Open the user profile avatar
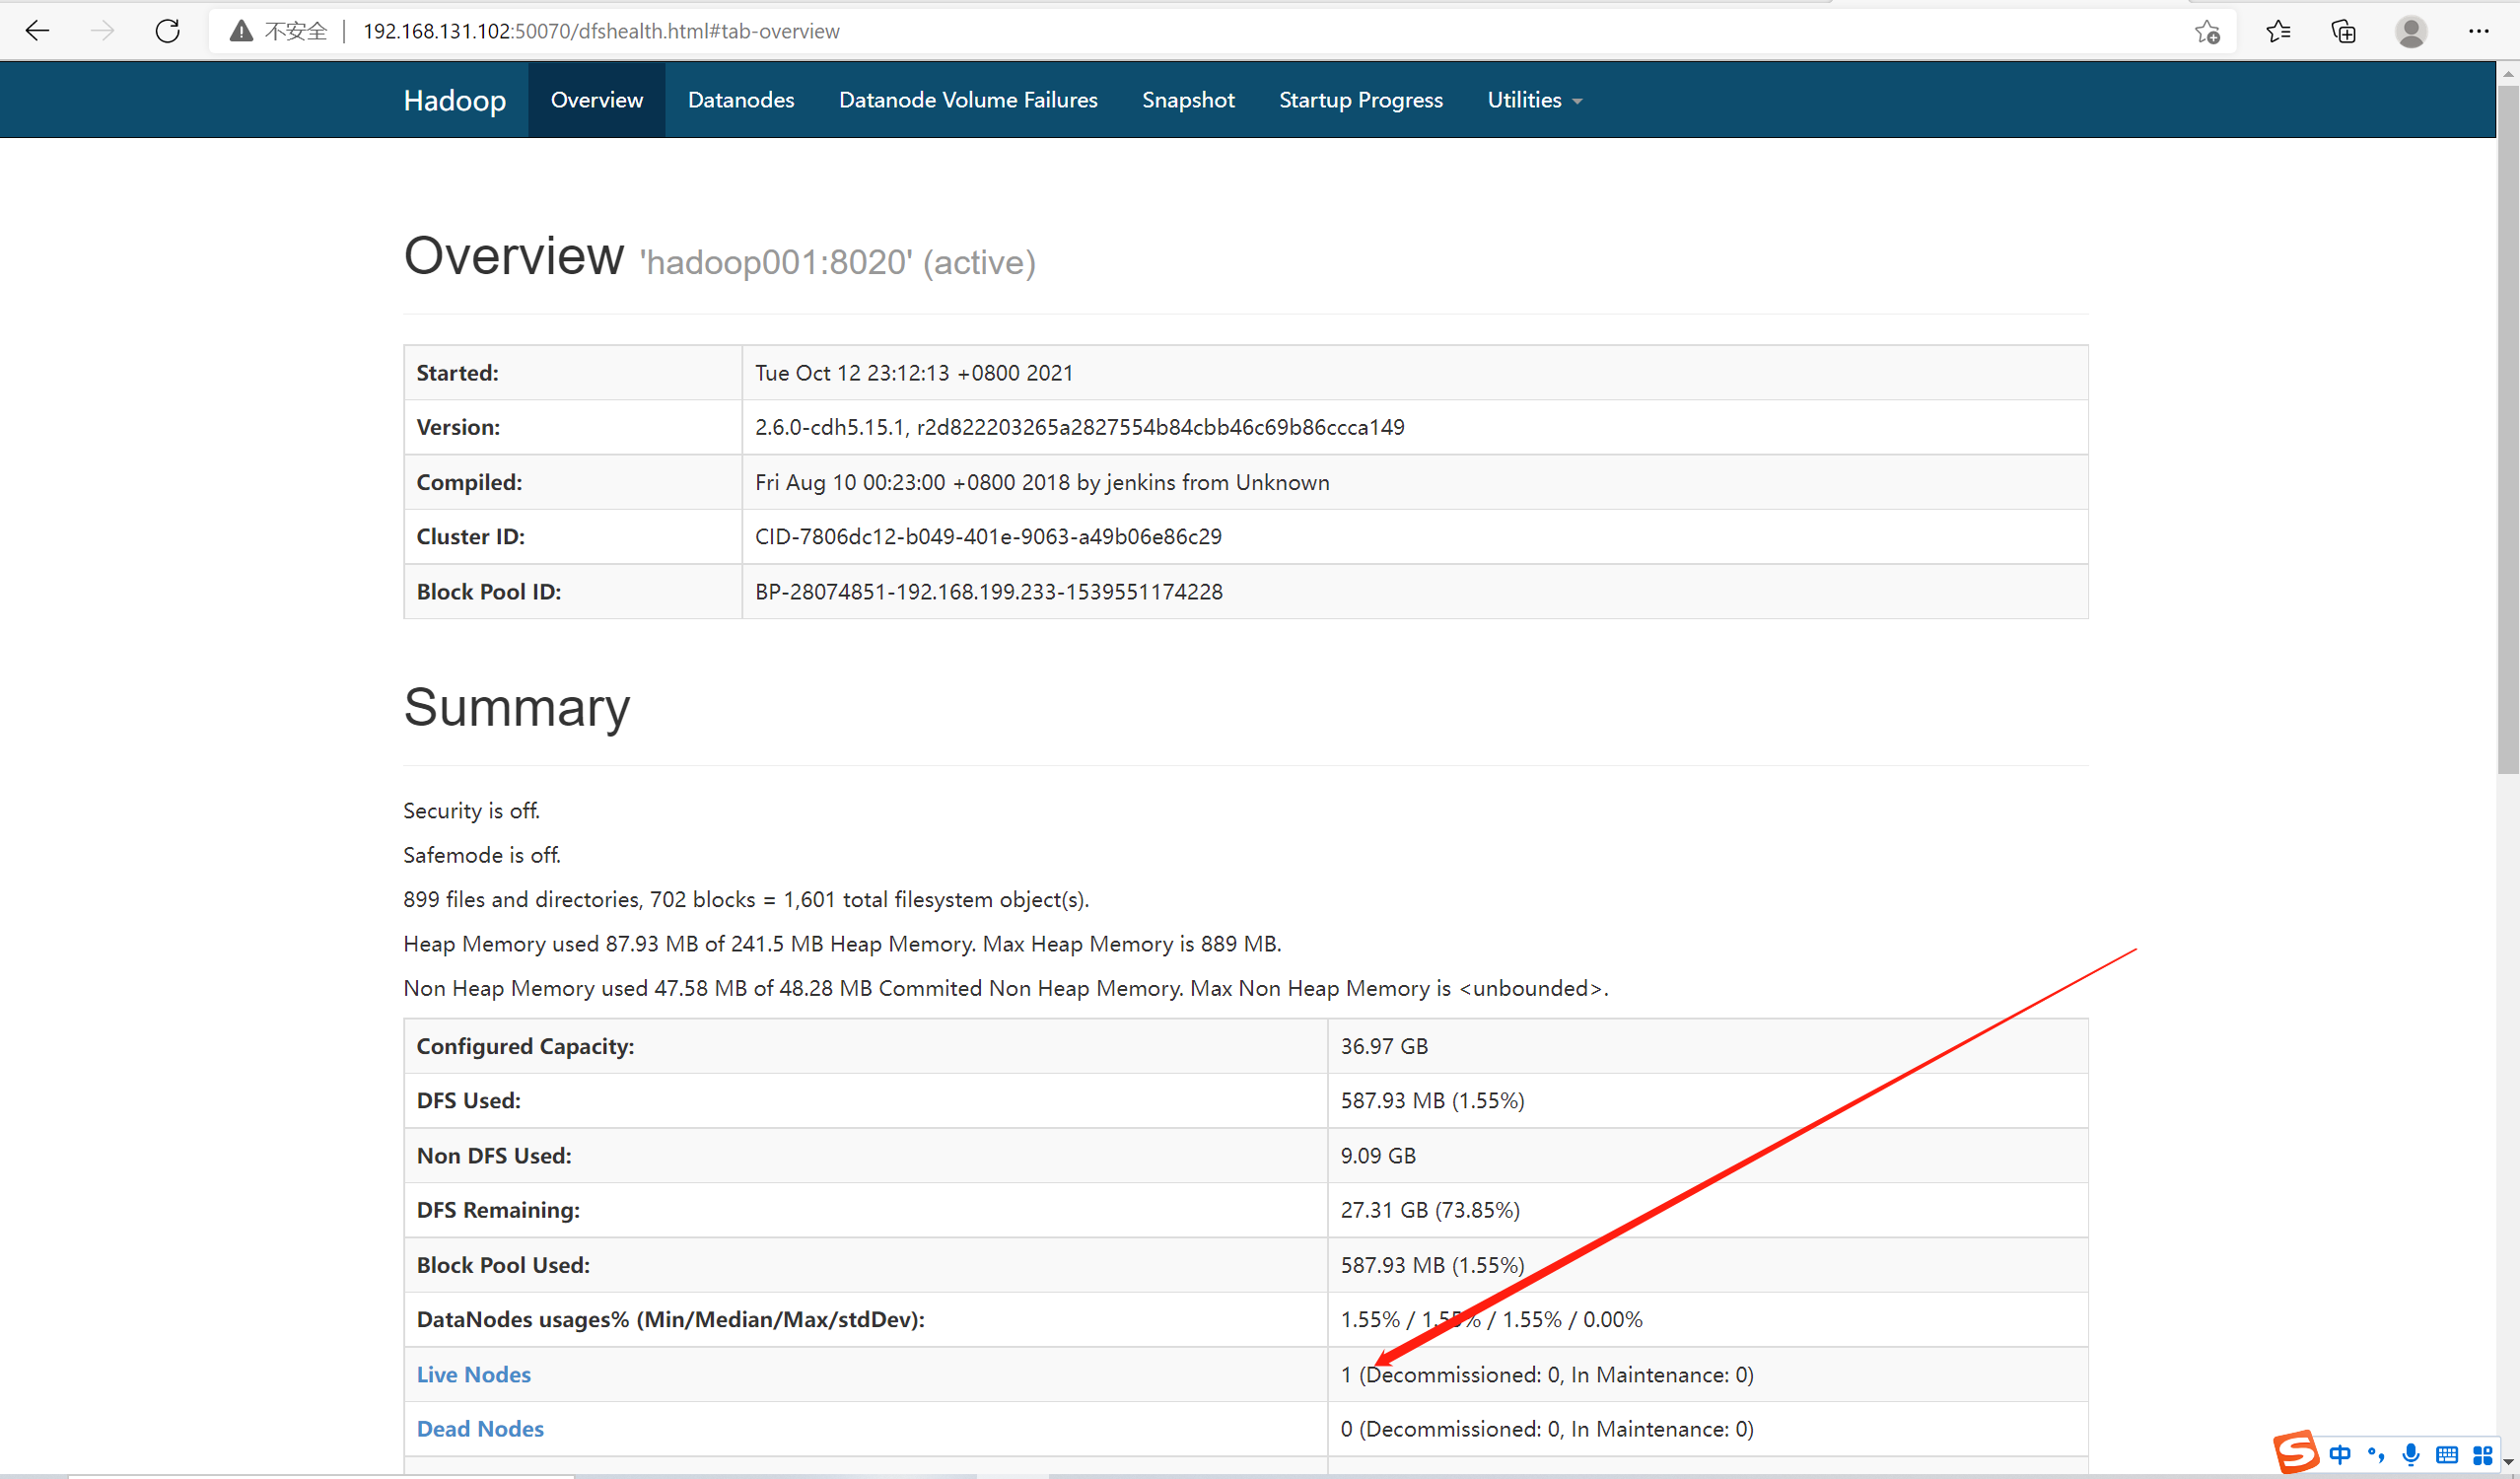 [x=2411, y=32]
